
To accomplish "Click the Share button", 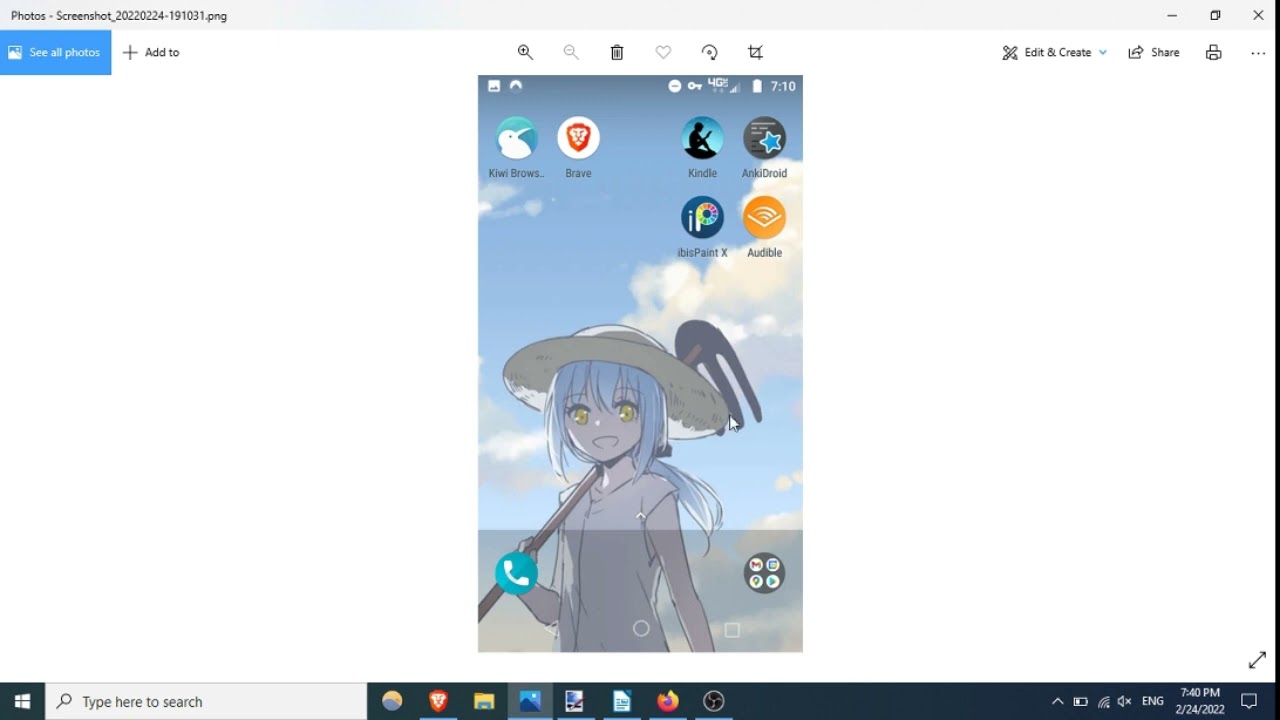I will (1154, 52).
